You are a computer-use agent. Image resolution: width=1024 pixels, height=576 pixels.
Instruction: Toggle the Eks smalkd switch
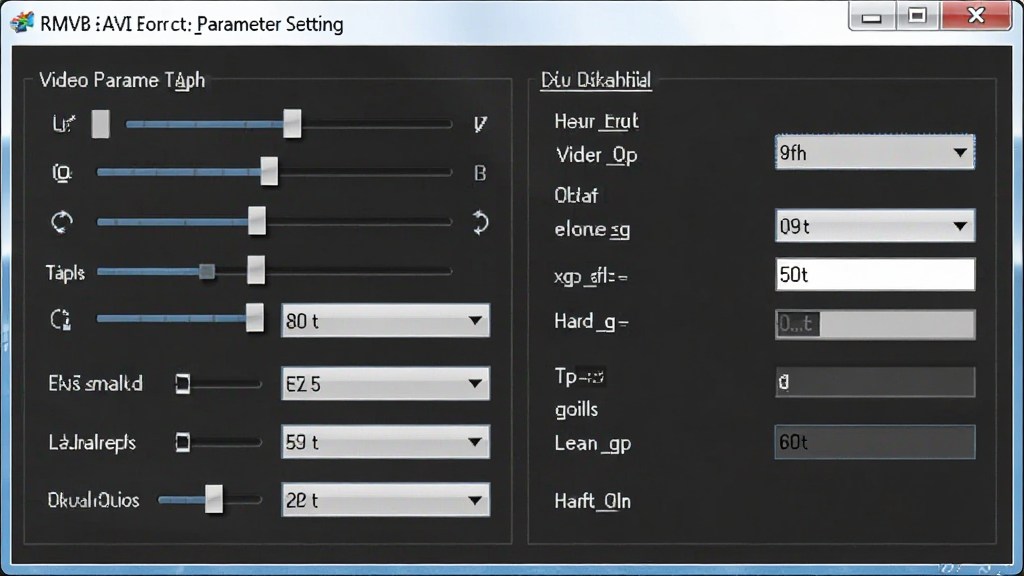(183, 384)
